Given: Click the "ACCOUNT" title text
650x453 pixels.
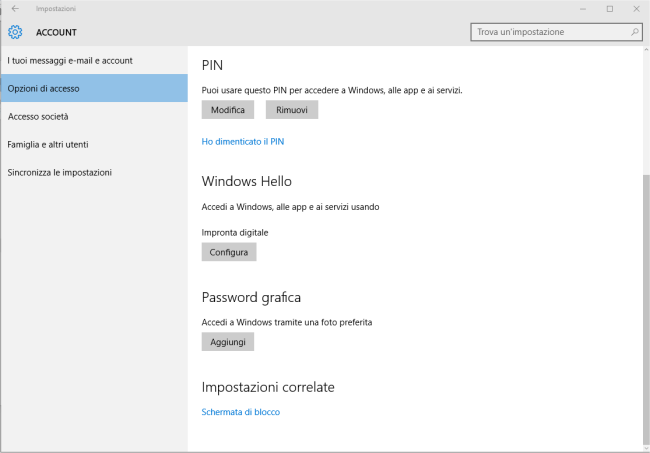Looking at the screenshot, I should tap(56, 32).
